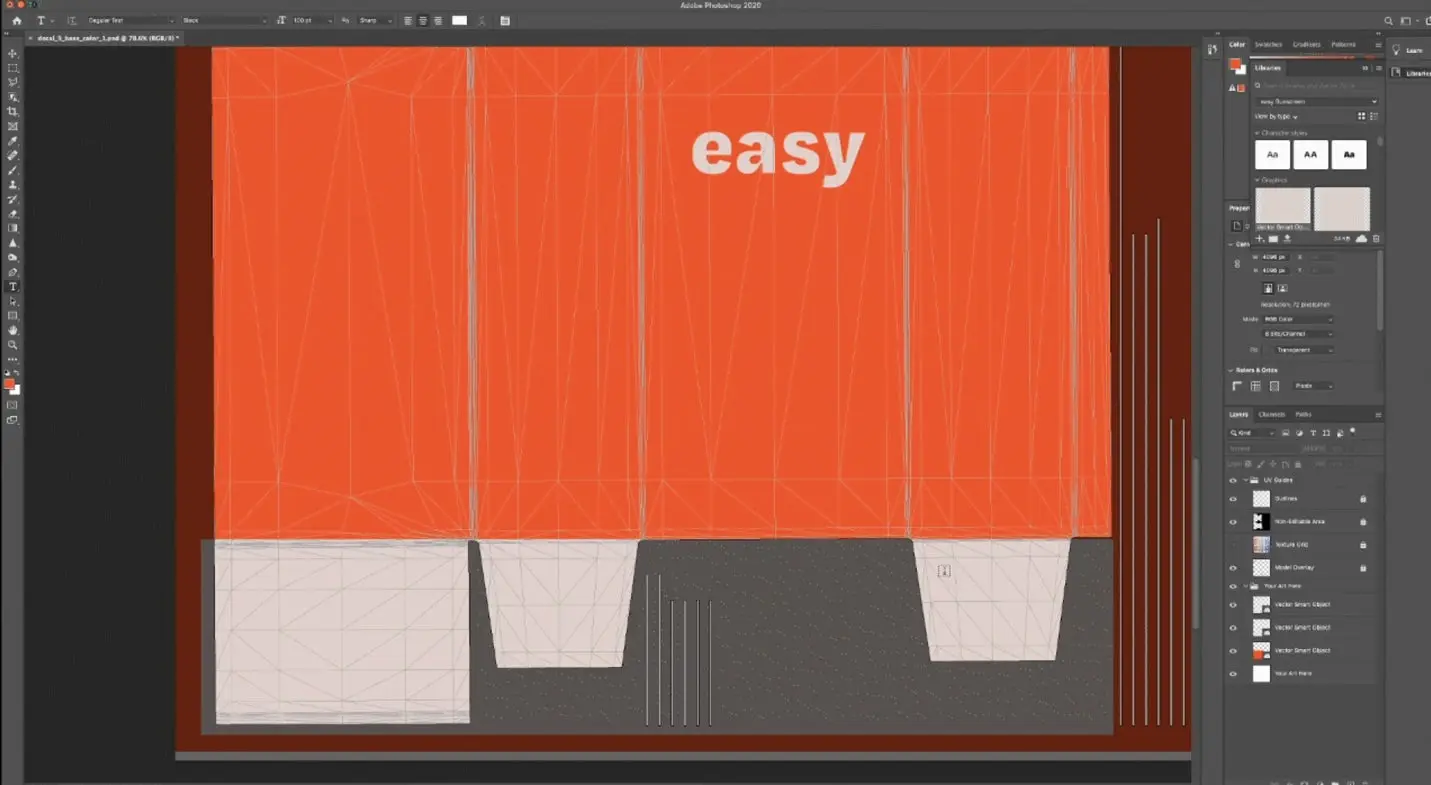Show the Texture Grid layer
Viewport: 1431px width, 785px height.
pyautogui.click(x=1232, y=544)
